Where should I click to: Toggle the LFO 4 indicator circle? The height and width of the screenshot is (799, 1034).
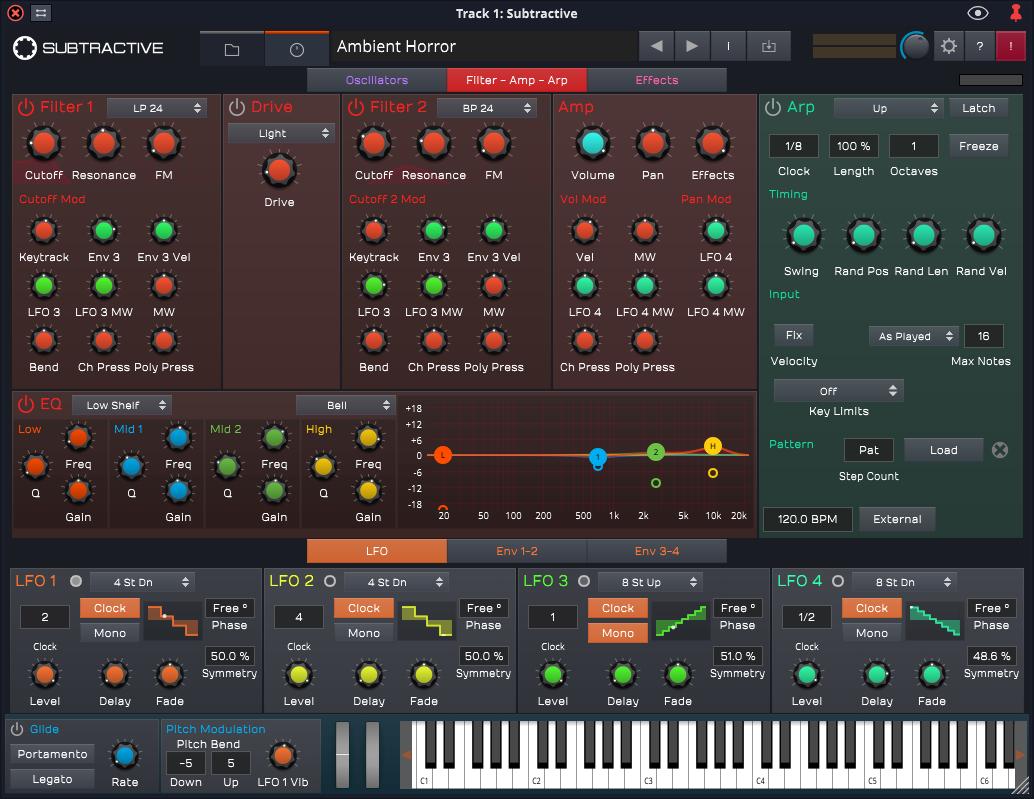(x=837, y=581)
